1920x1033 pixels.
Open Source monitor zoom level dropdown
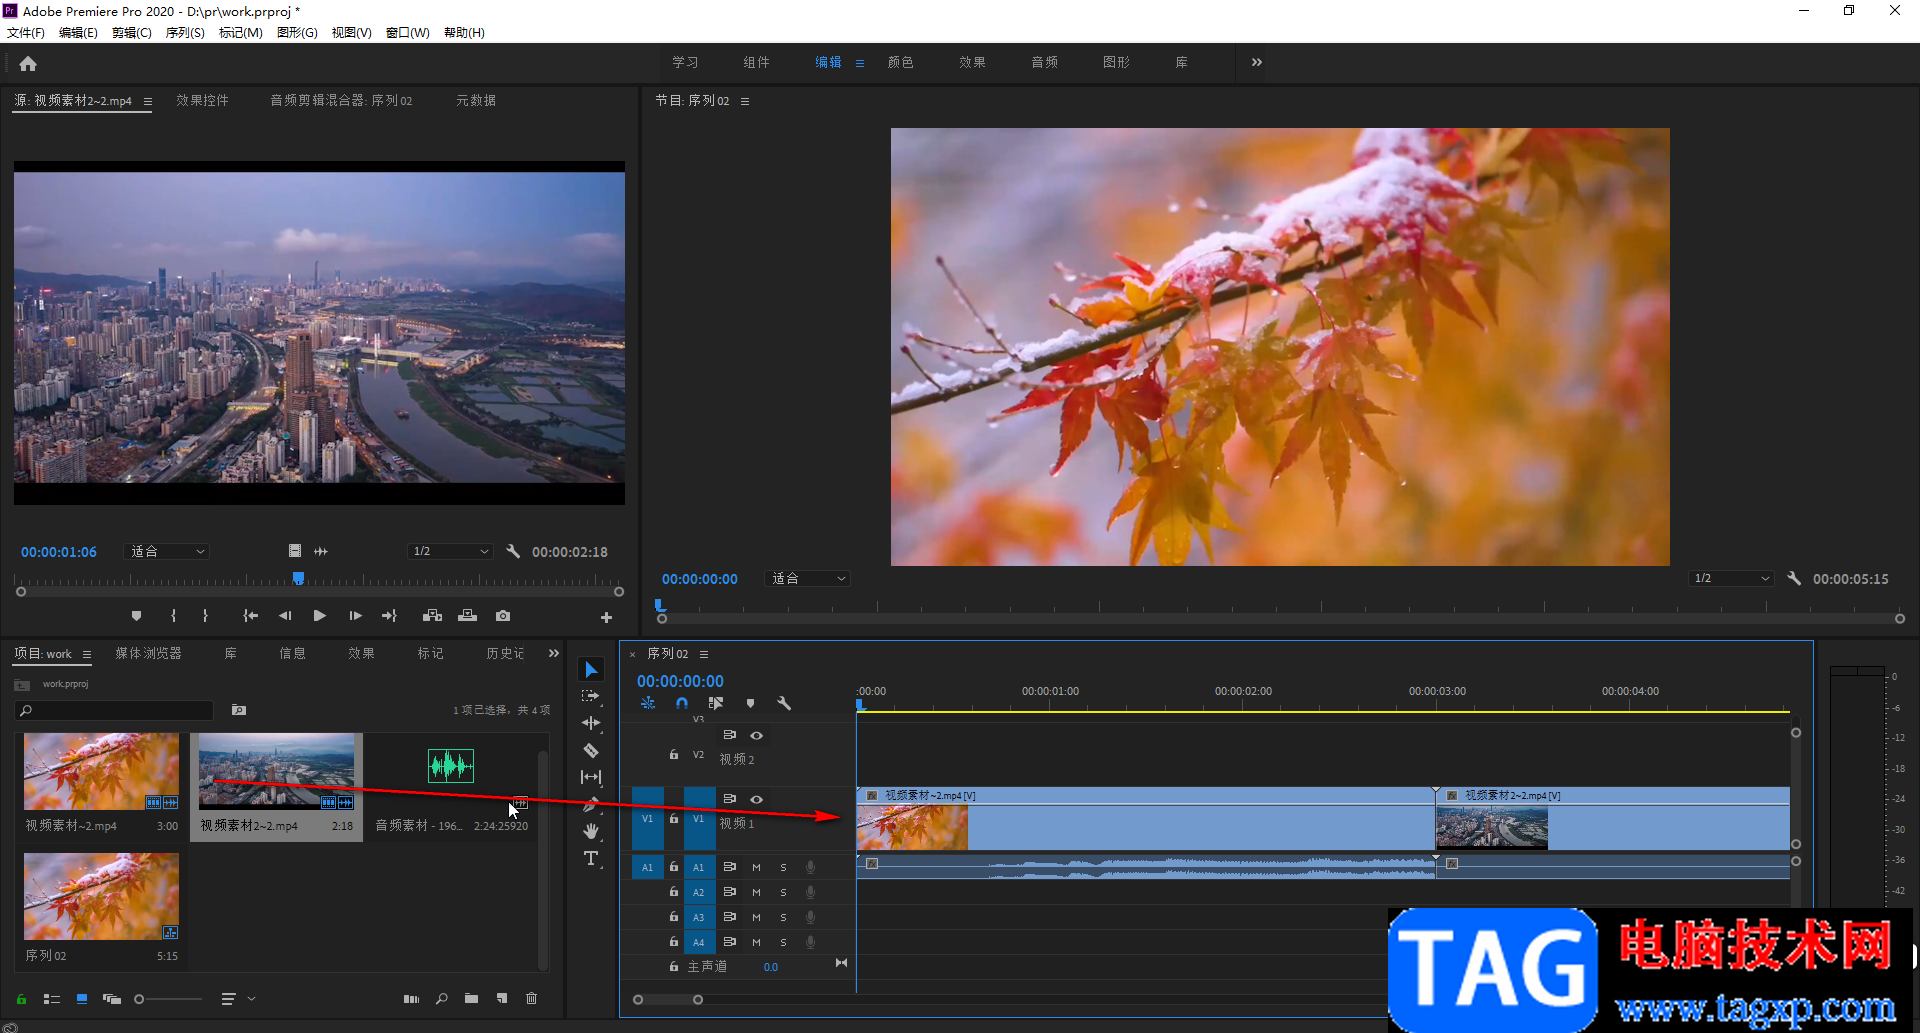[166, 551]
